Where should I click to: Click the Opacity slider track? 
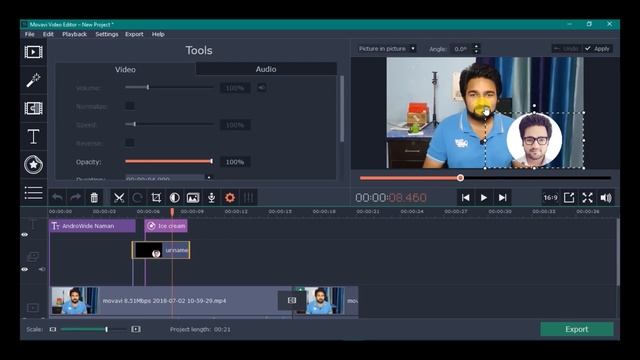[x=169, y=161]
